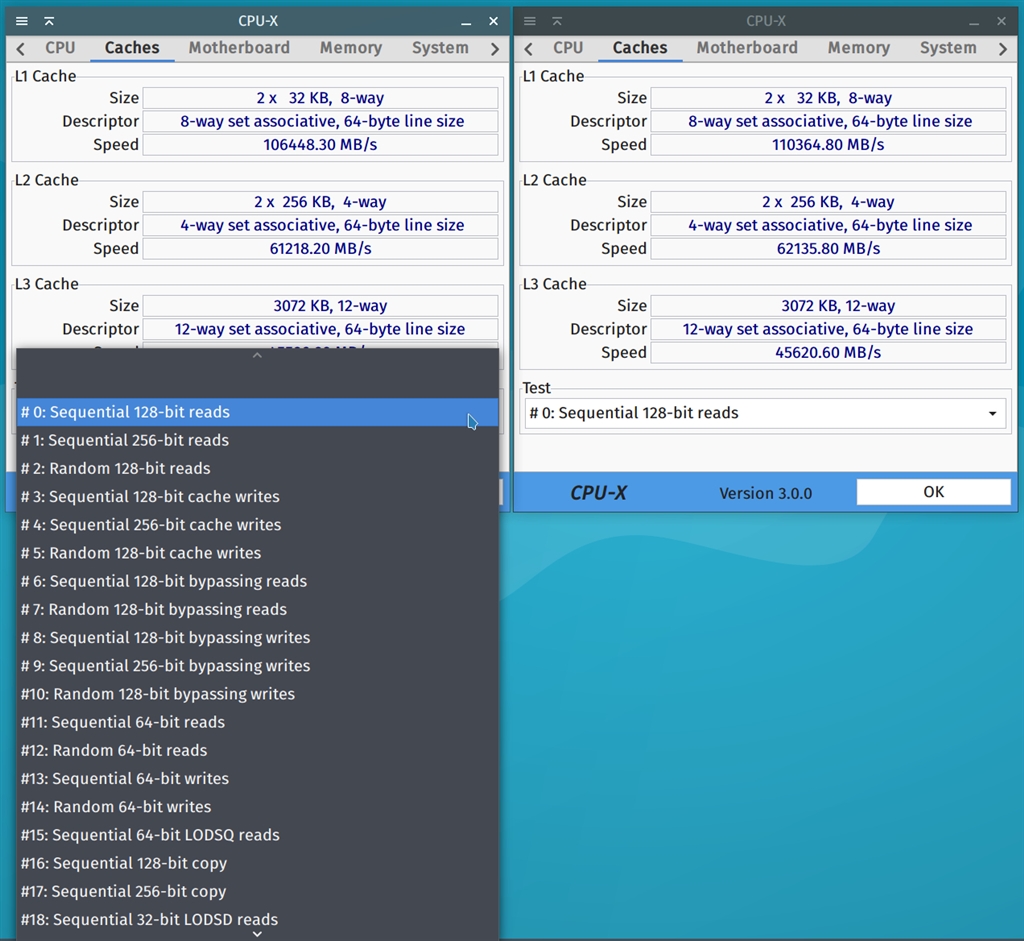Pick #2: Random 128-bit reads

pos(257,468)
